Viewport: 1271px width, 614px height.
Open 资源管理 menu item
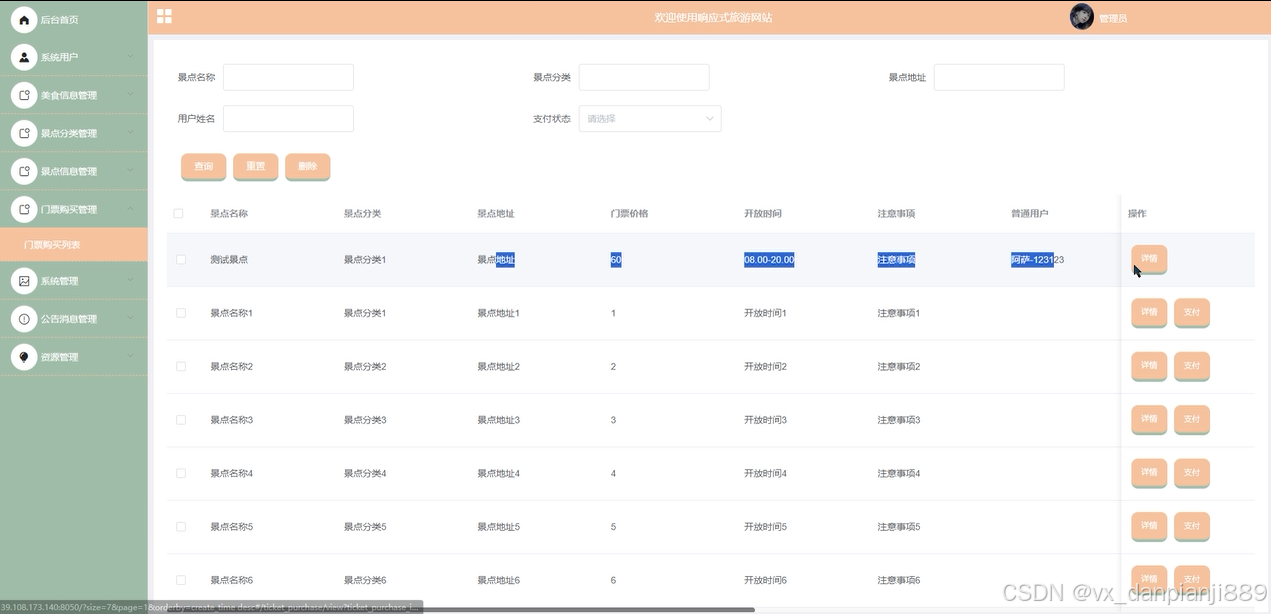pyautogui.click(x=74, y=357)
